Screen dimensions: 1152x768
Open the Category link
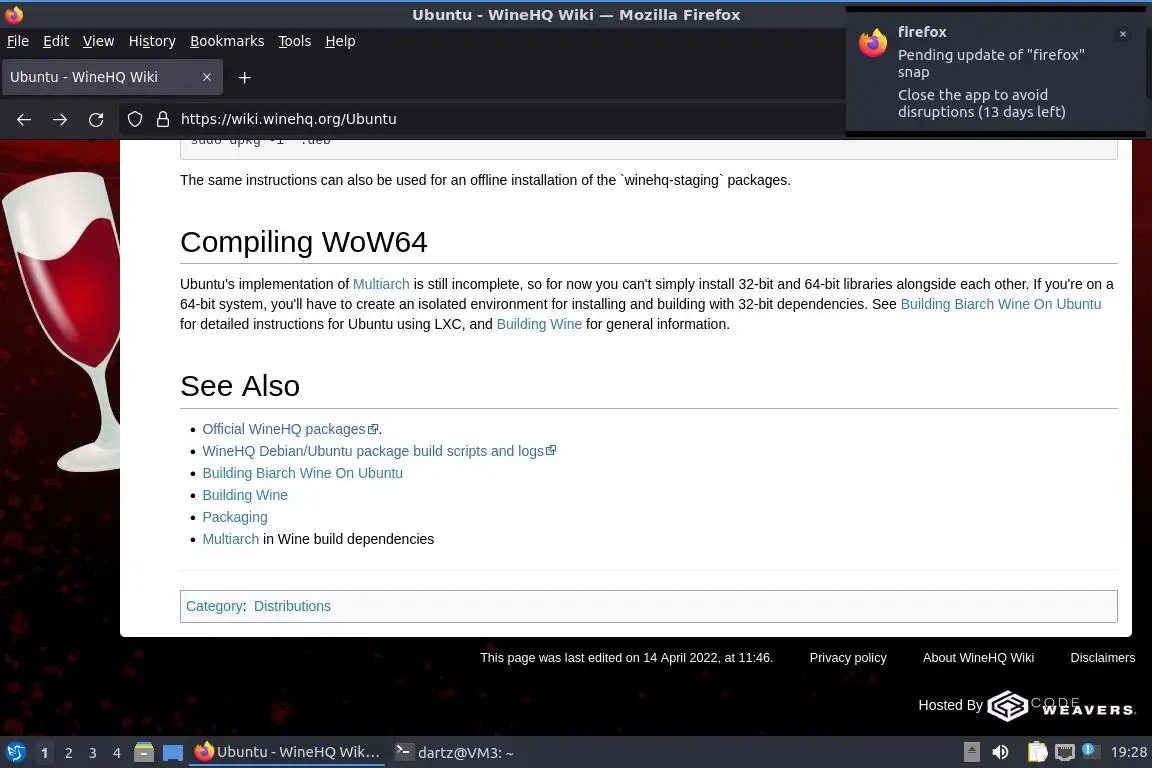(x=215, y=606)
